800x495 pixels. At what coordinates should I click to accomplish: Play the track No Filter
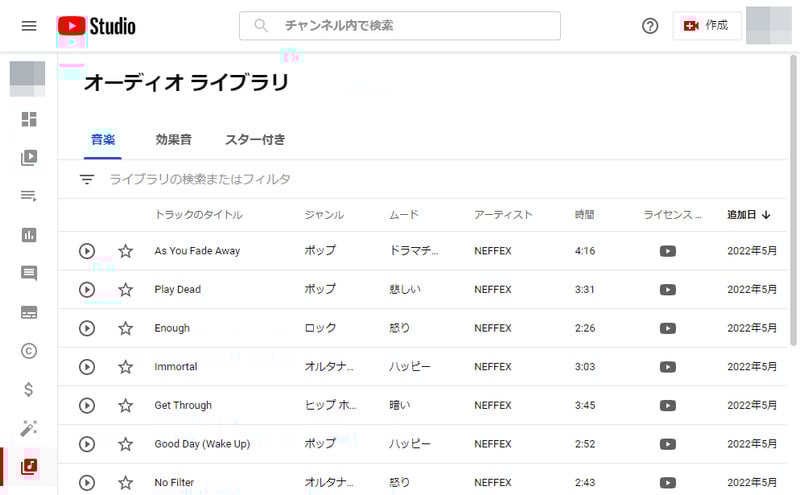(87, 483)
